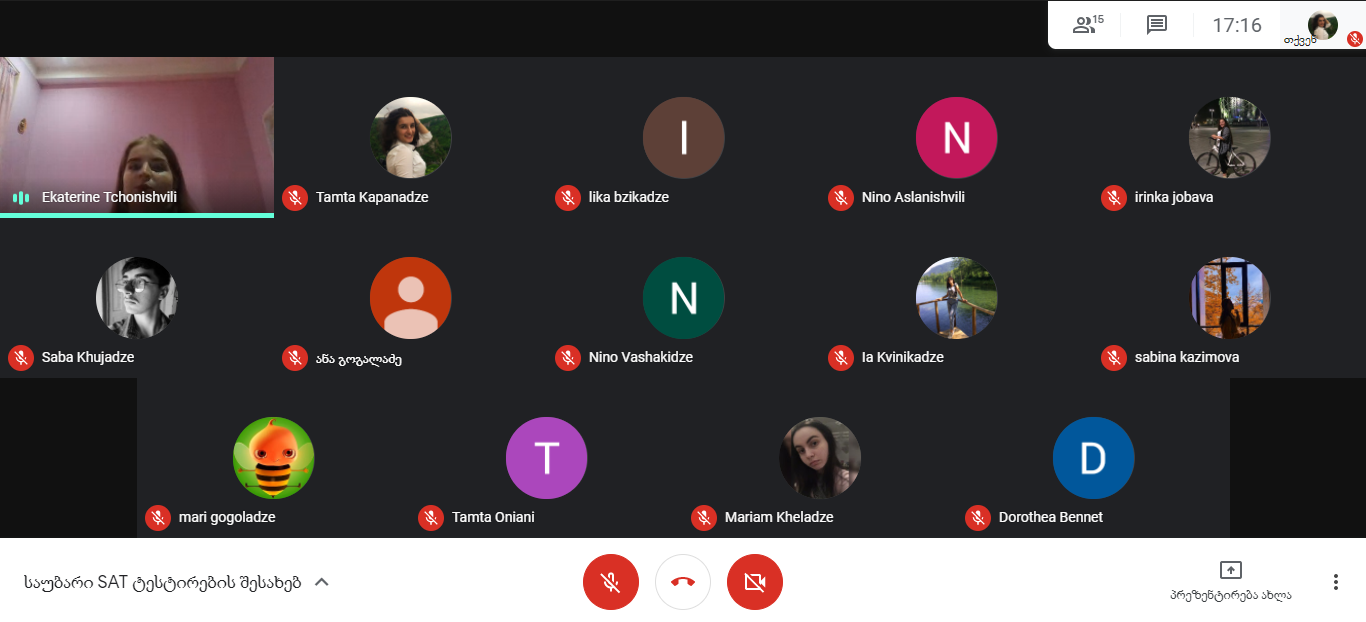Expand meeting details chevron next to SAT title

click(x=322, y=582)
